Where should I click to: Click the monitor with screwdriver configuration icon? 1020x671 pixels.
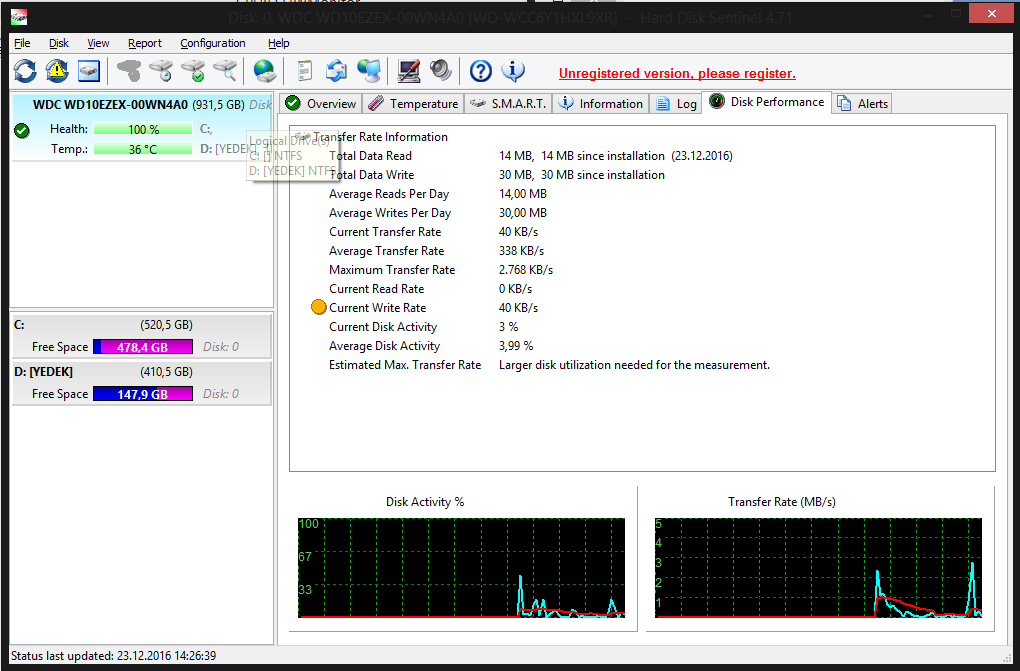409,70
